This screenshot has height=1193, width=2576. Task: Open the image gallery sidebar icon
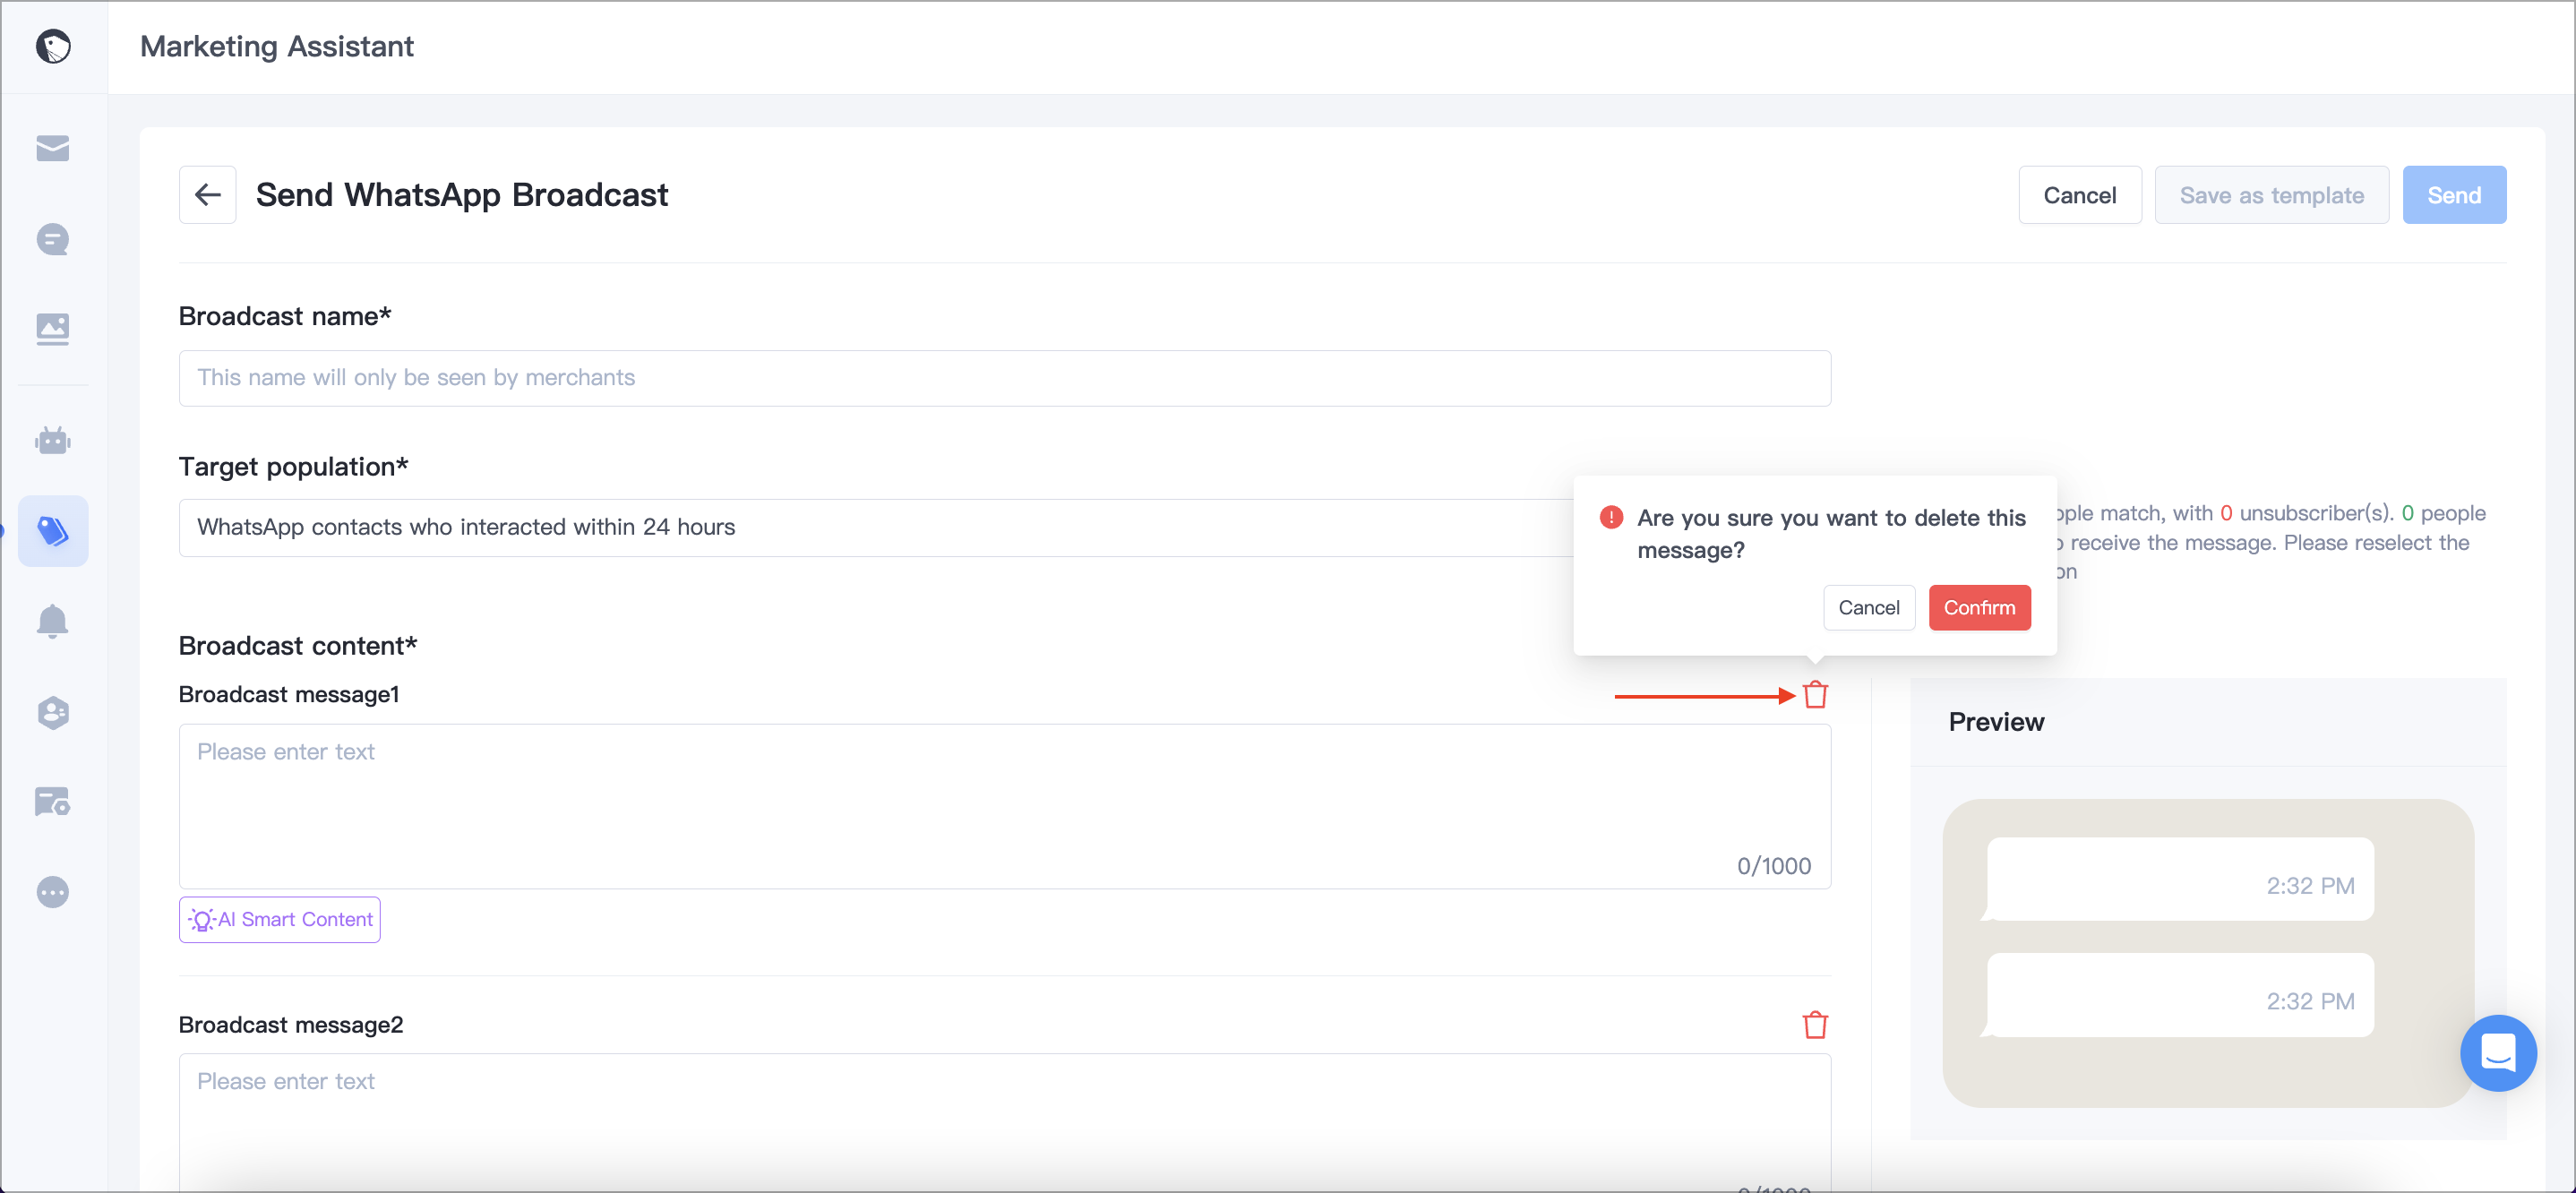(x=53, y=329)
